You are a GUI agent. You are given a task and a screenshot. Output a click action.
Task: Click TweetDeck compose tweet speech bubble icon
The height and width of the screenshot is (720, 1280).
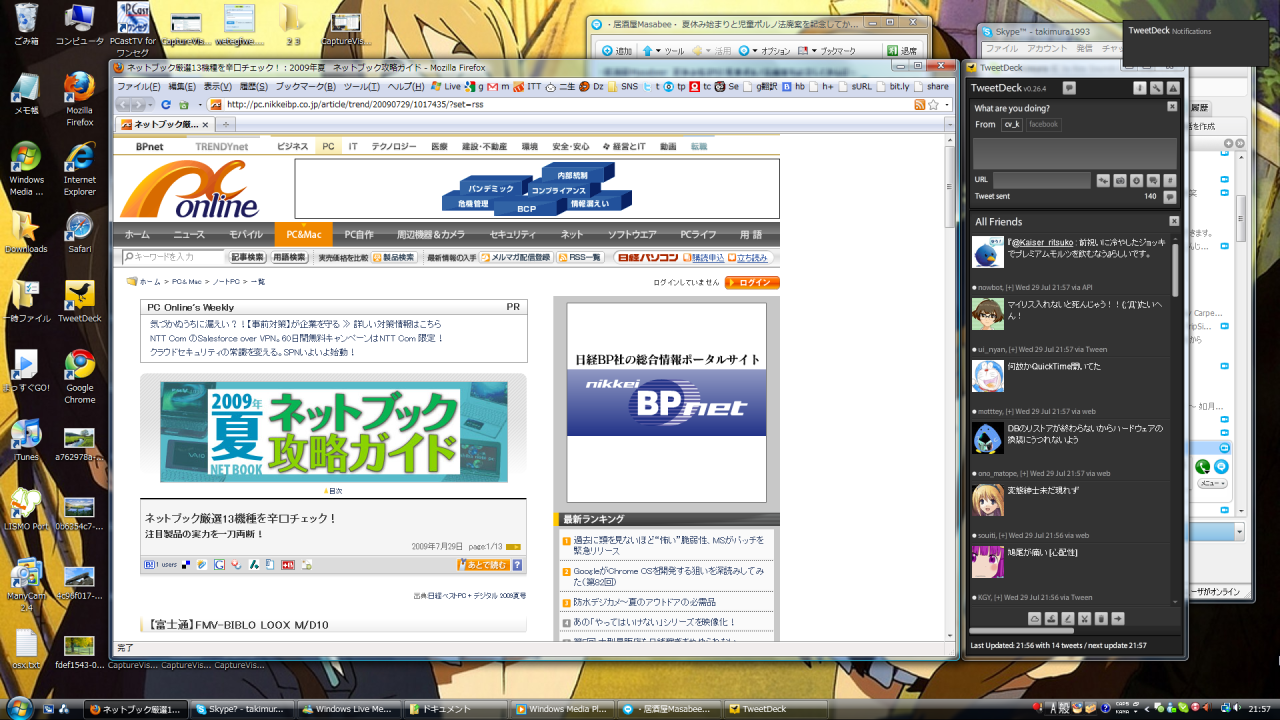[x=1069, y=88]
